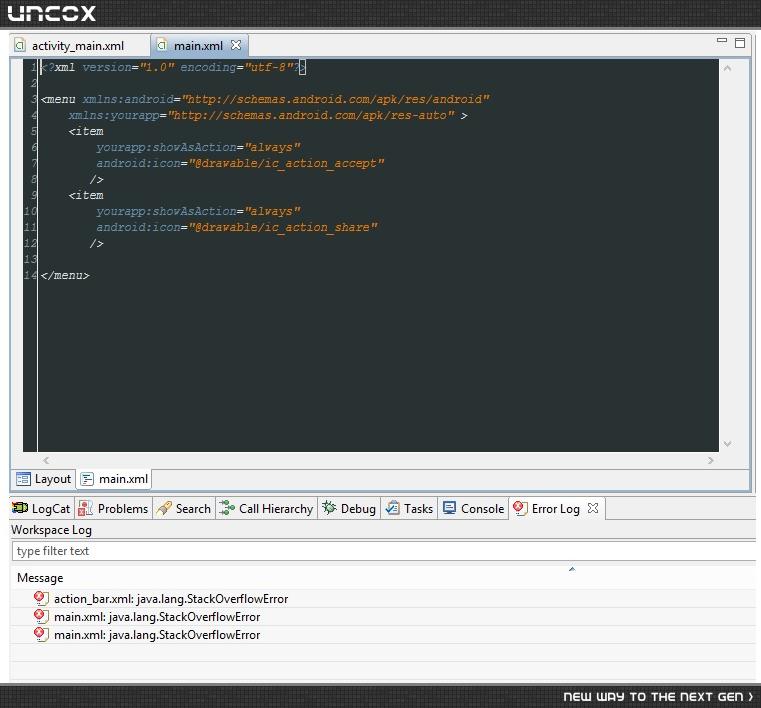Click the Call Hierarchy tab icon
The height and width of the screenshot is (708, 761).
[x=227, y=508]
